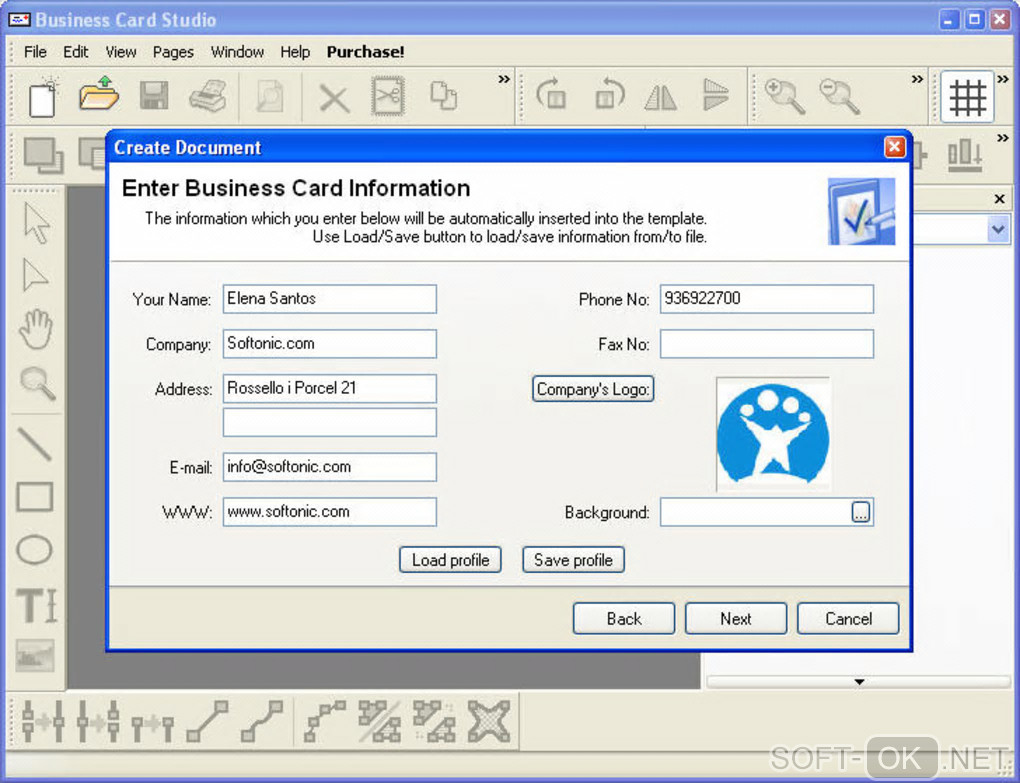Click the Copy icon in toolbar
Screen dimensions: 1020x783
(x=444, y=96)
